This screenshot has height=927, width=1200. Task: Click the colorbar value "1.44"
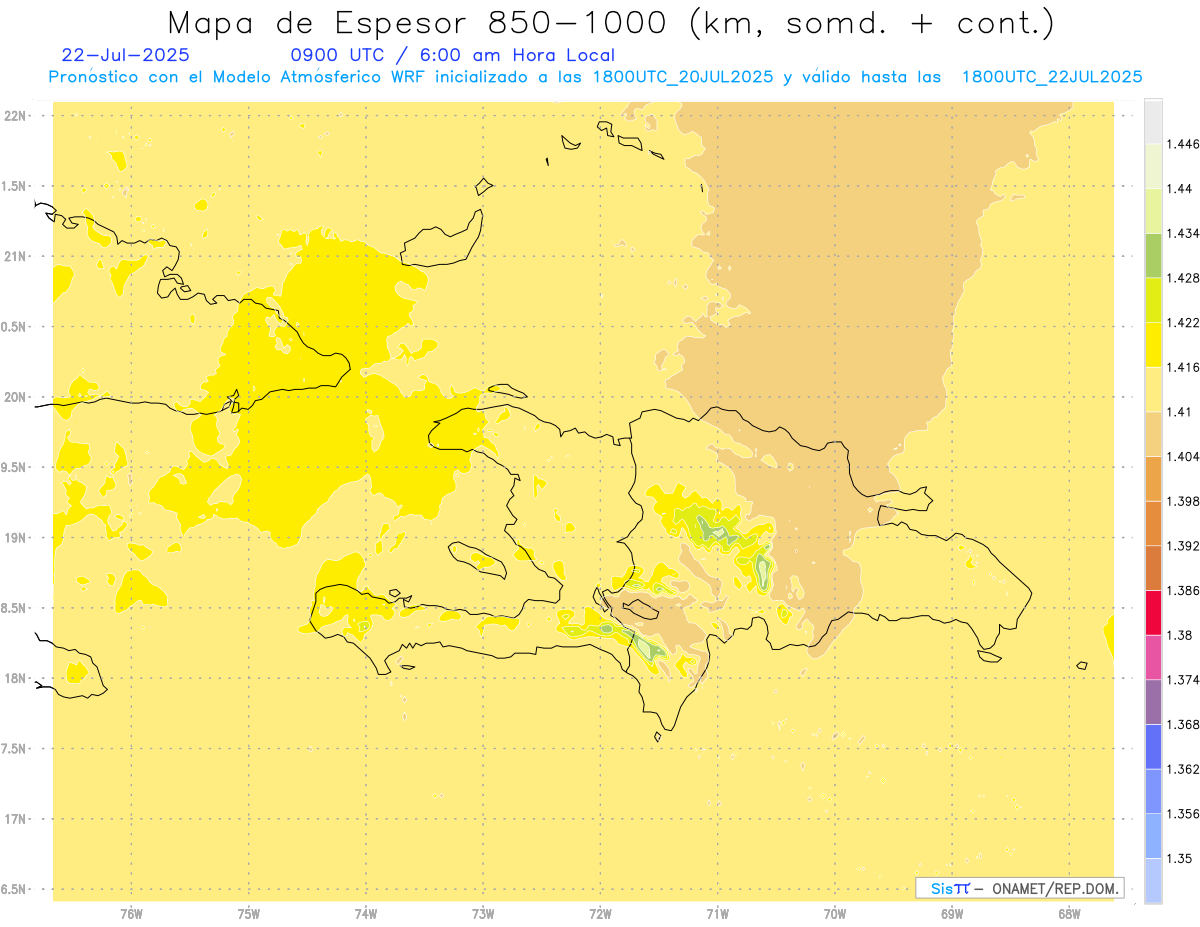pos(1179,189)
